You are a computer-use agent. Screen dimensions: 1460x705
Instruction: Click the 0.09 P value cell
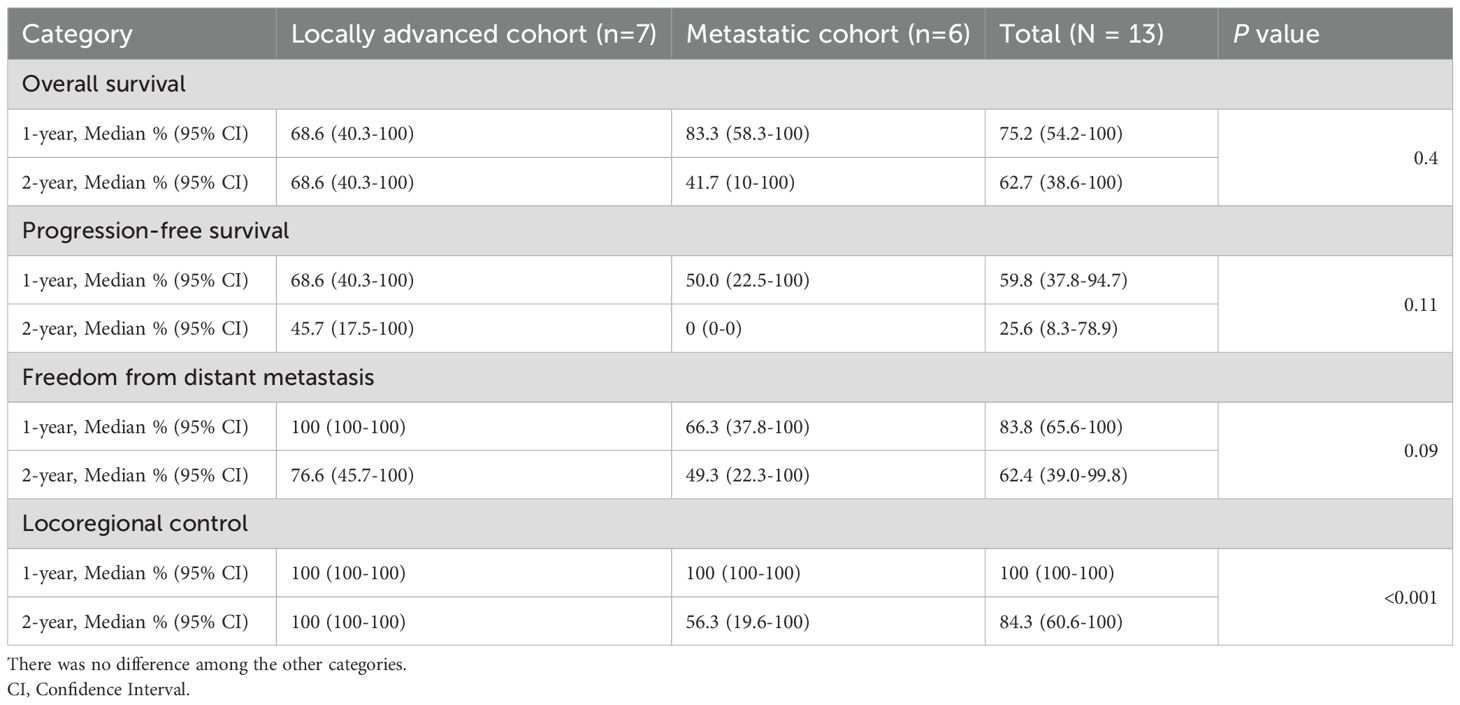pos(1420,451)
